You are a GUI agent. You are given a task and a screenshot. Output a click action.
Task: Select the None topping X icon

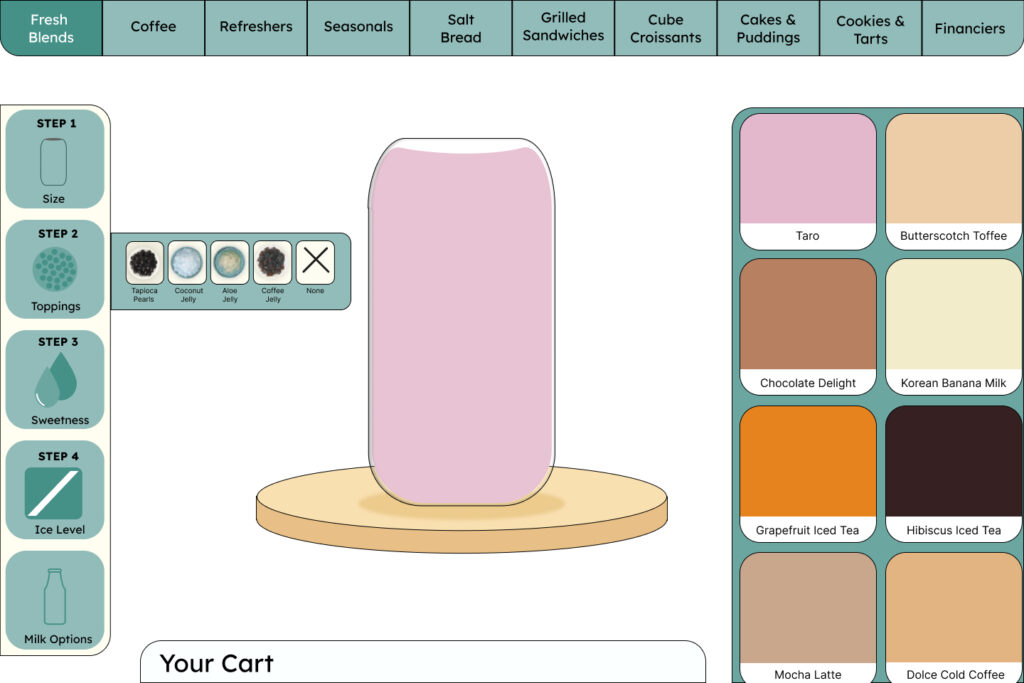point(315,262)
